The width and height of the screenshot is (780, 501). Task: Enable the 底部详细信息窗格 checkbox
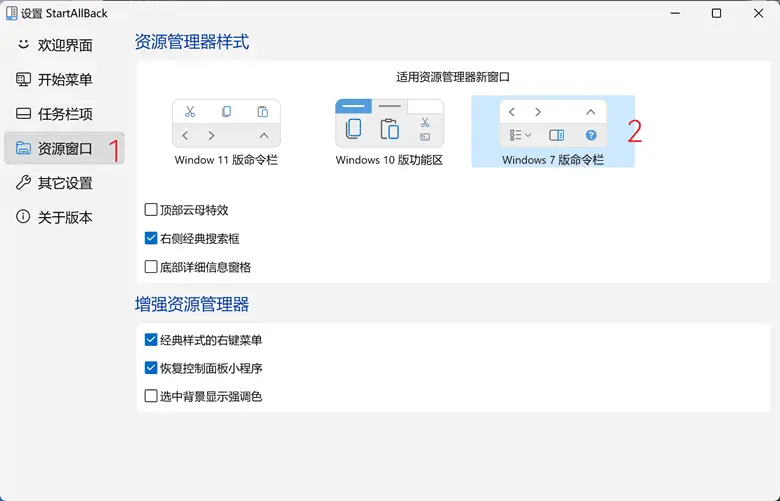click(x=151, y=267)
